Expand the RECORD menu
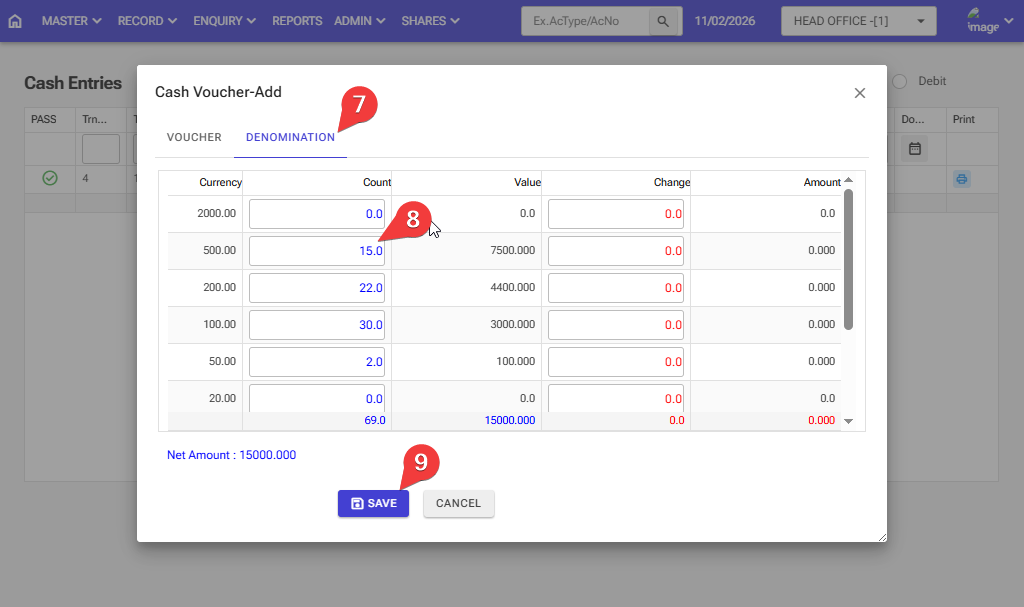 pos(147,21)
